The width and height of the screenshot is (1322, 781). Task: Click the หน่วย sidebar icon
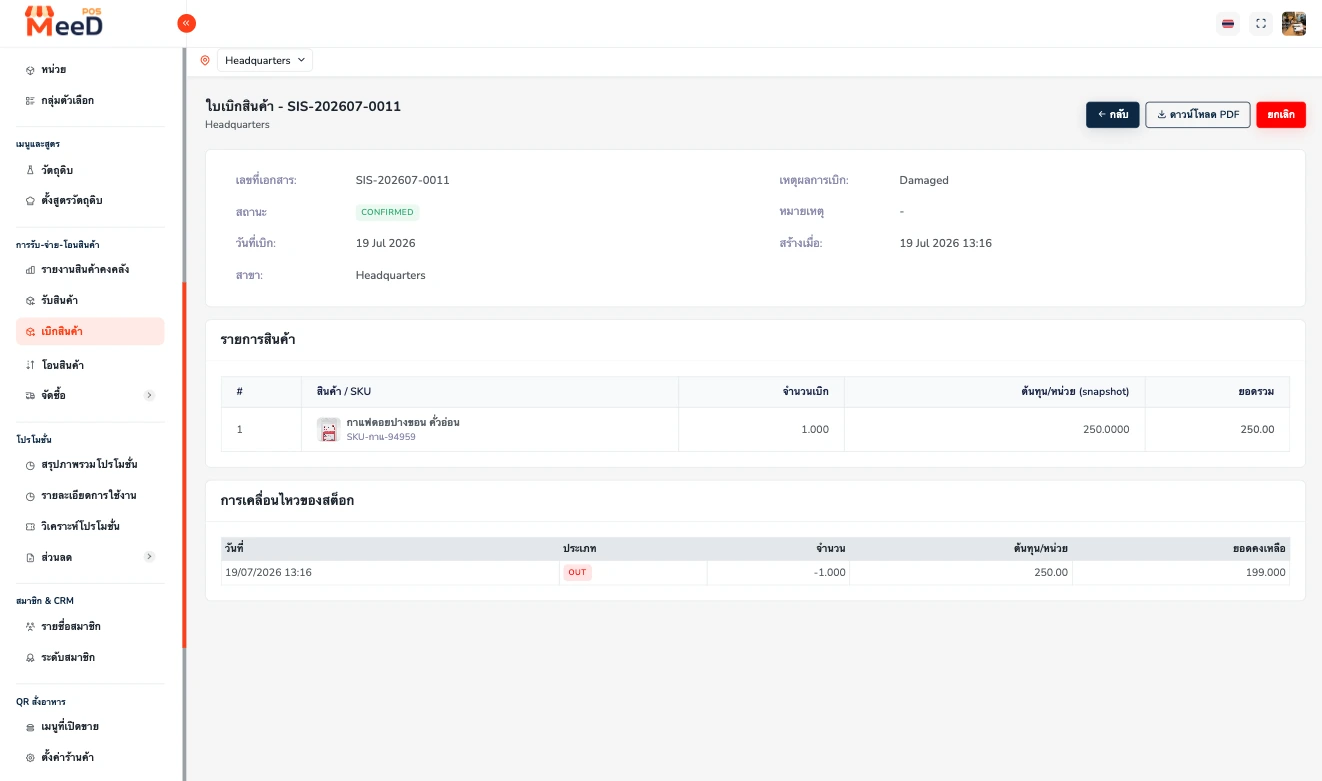pyautogui.click(x=30, y=70)
